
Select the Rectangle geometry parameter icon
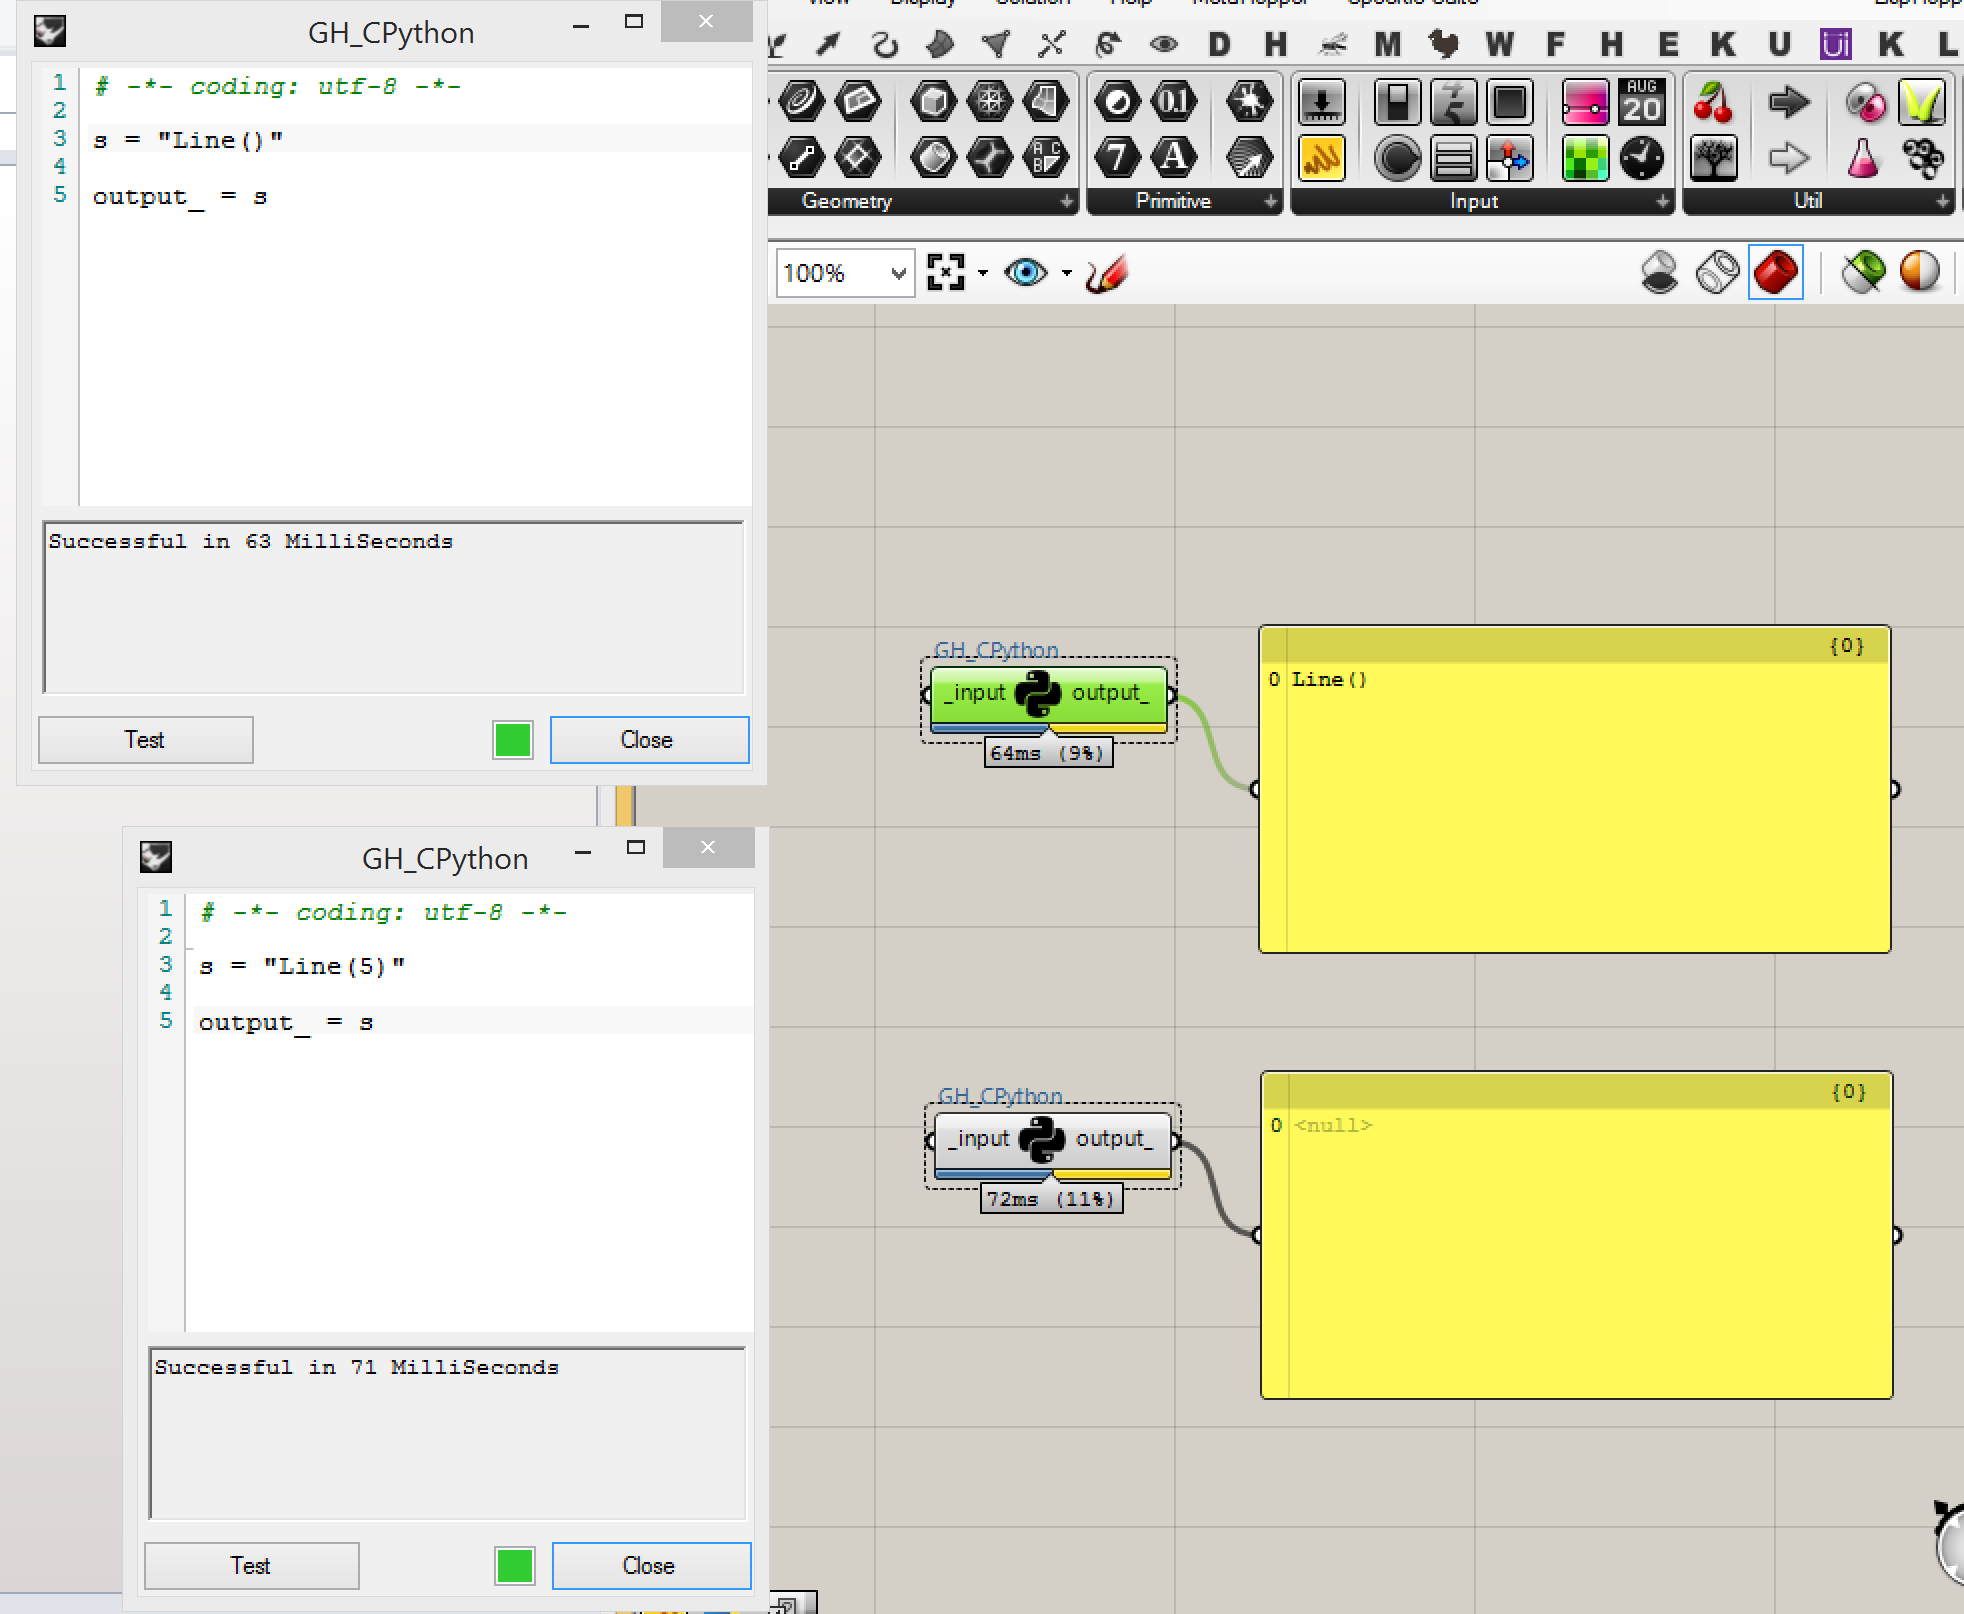coord(857,101)
